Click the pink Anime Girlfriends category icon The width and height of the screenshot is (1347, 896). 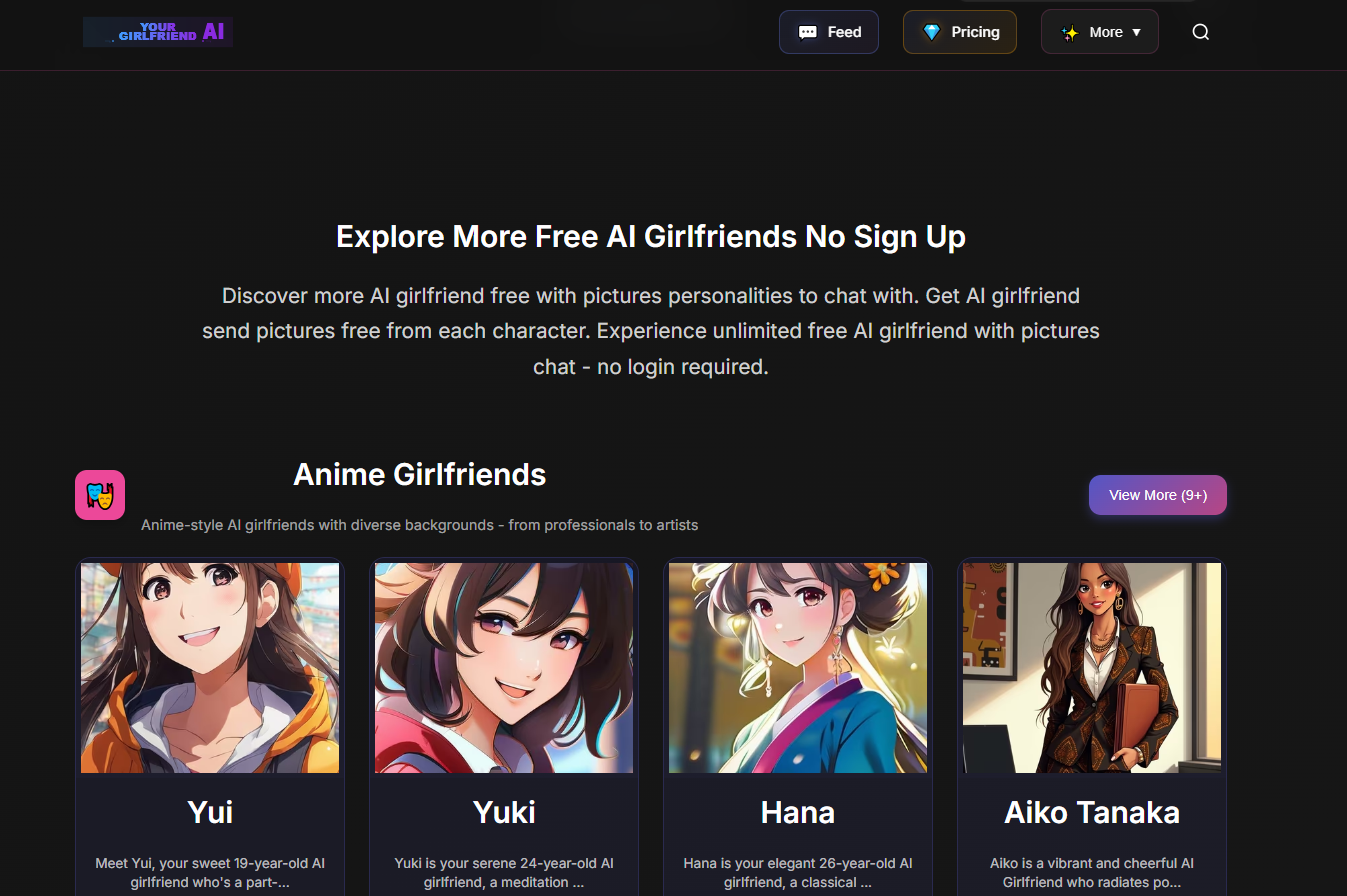point(100,495)
